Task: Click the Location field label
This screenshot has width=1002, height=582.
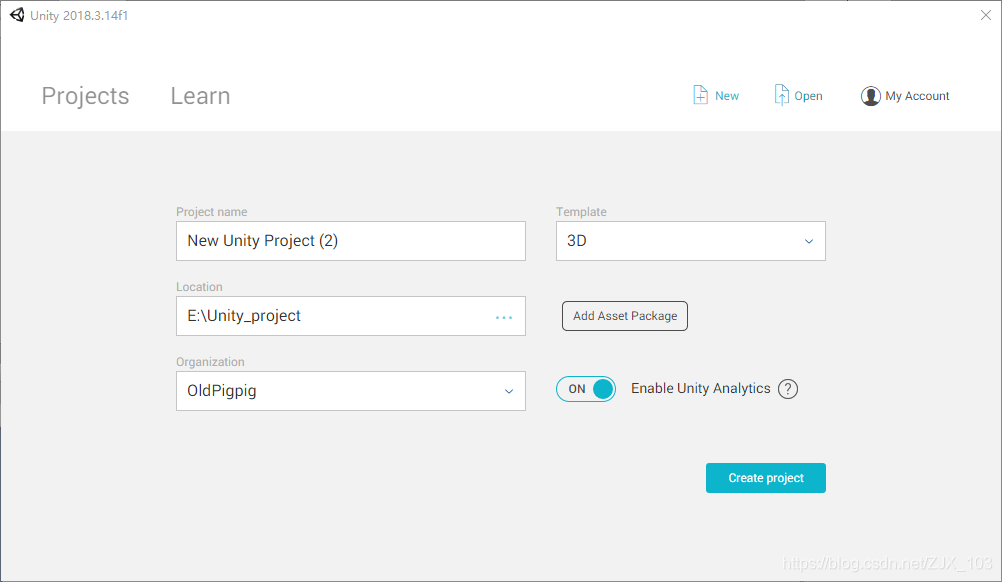Action: (x=199, y=287)
